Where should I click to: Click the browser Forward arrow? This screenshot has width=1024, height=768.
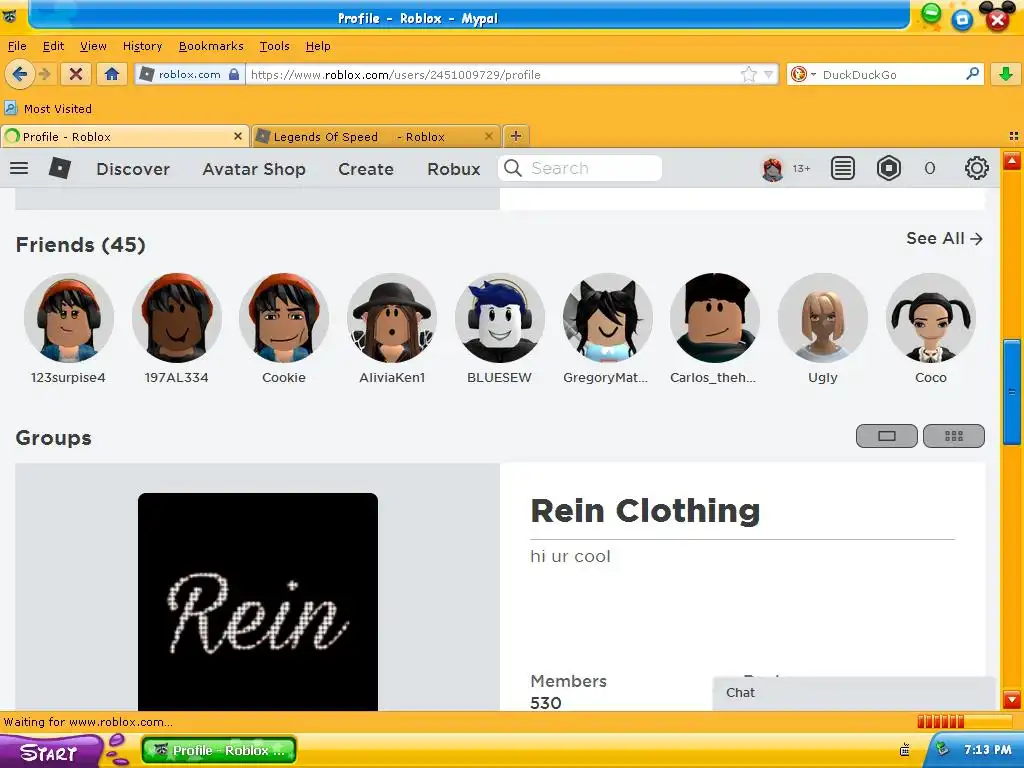[44, 74]
